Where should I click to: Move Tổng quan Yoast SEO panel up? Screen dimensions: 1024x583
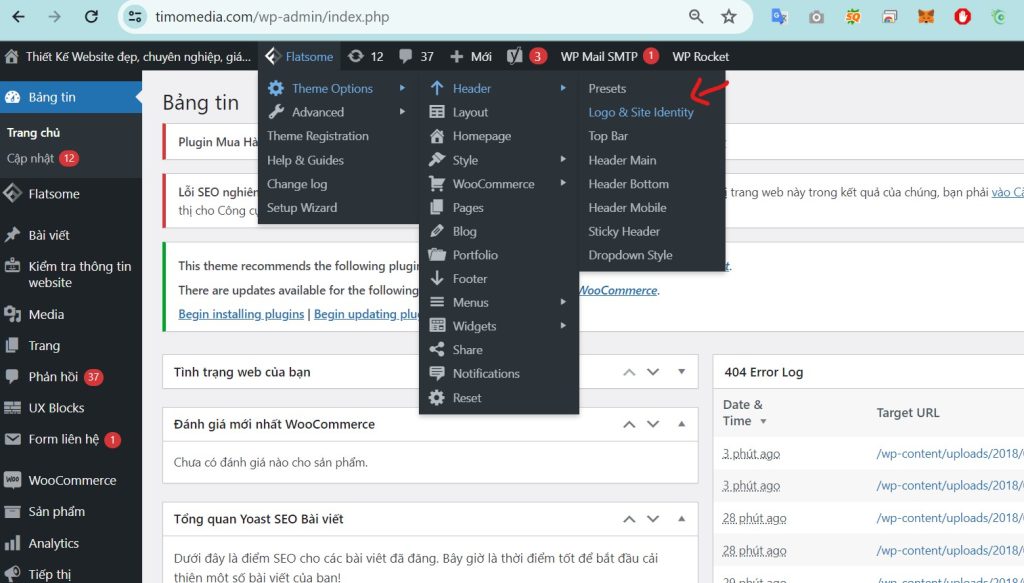[x=629, y=519]
